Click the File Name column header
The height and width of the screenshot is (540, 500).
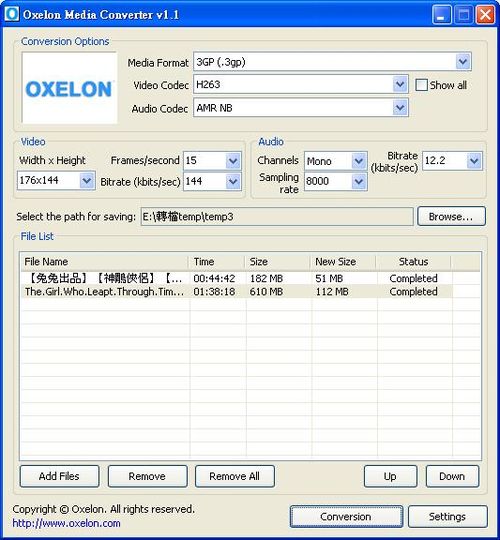tap(104, 262)
